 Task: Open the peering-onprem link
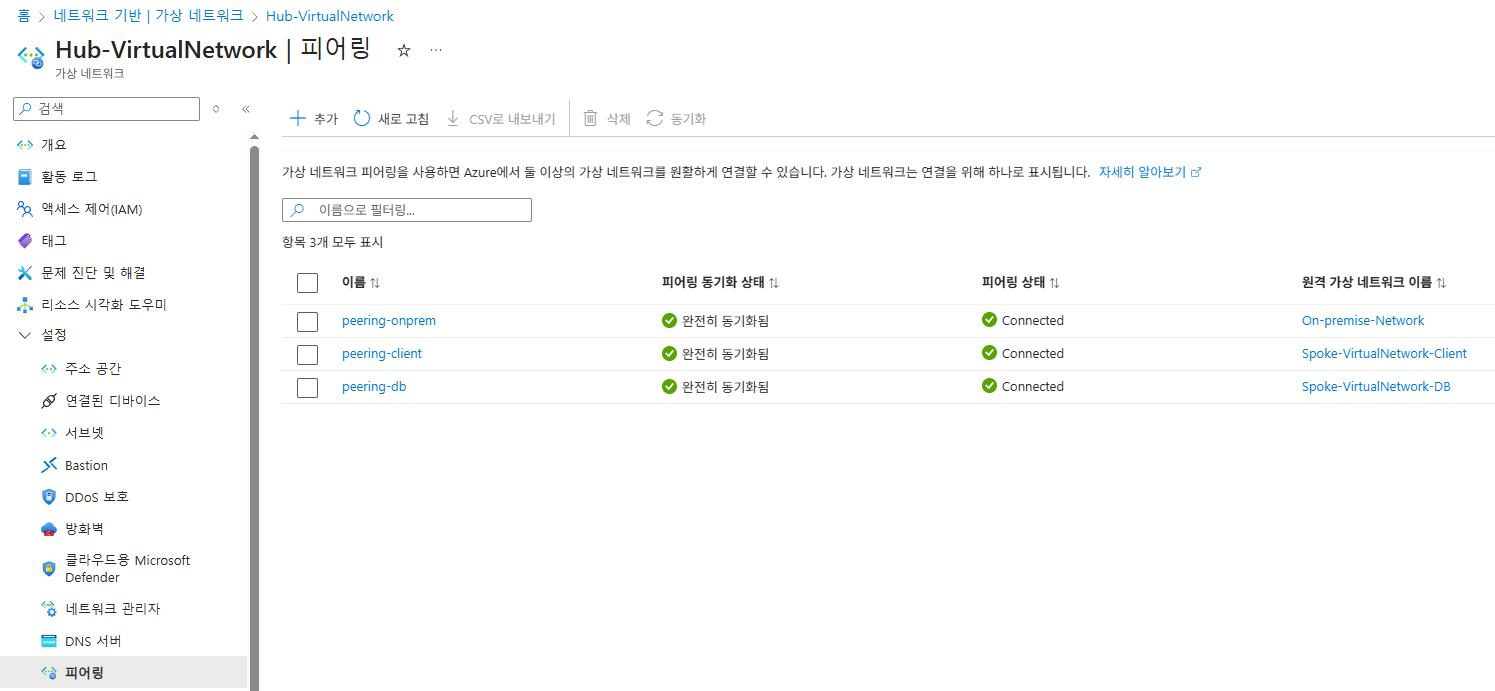point(389,321)
